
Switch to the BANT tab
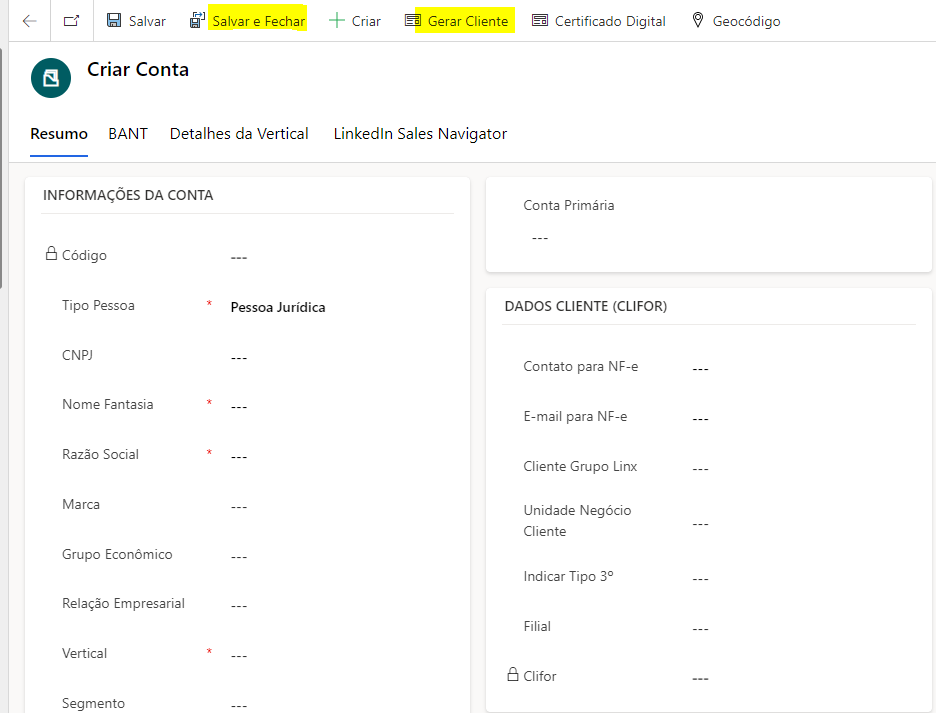(128, 134)
